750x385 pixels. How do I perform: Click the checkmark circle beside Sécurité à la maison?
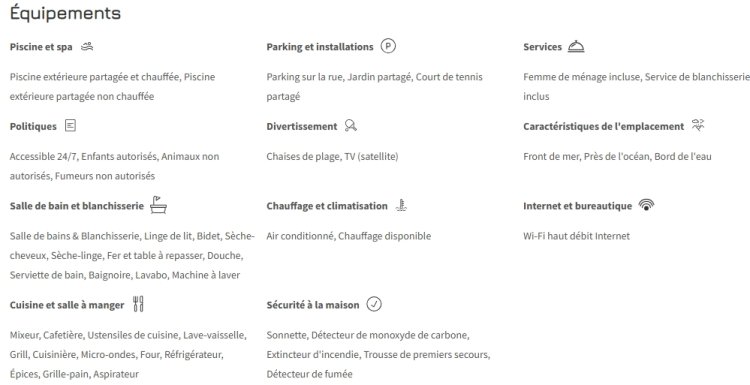coord(374,304)
